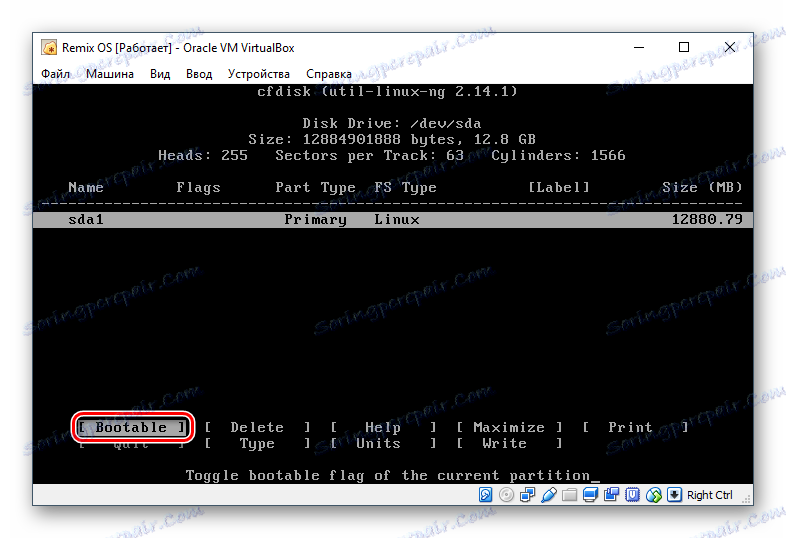This screenshot has height=538, width=786.
Task: Open the Ввод menu
Action: [199, 74]
